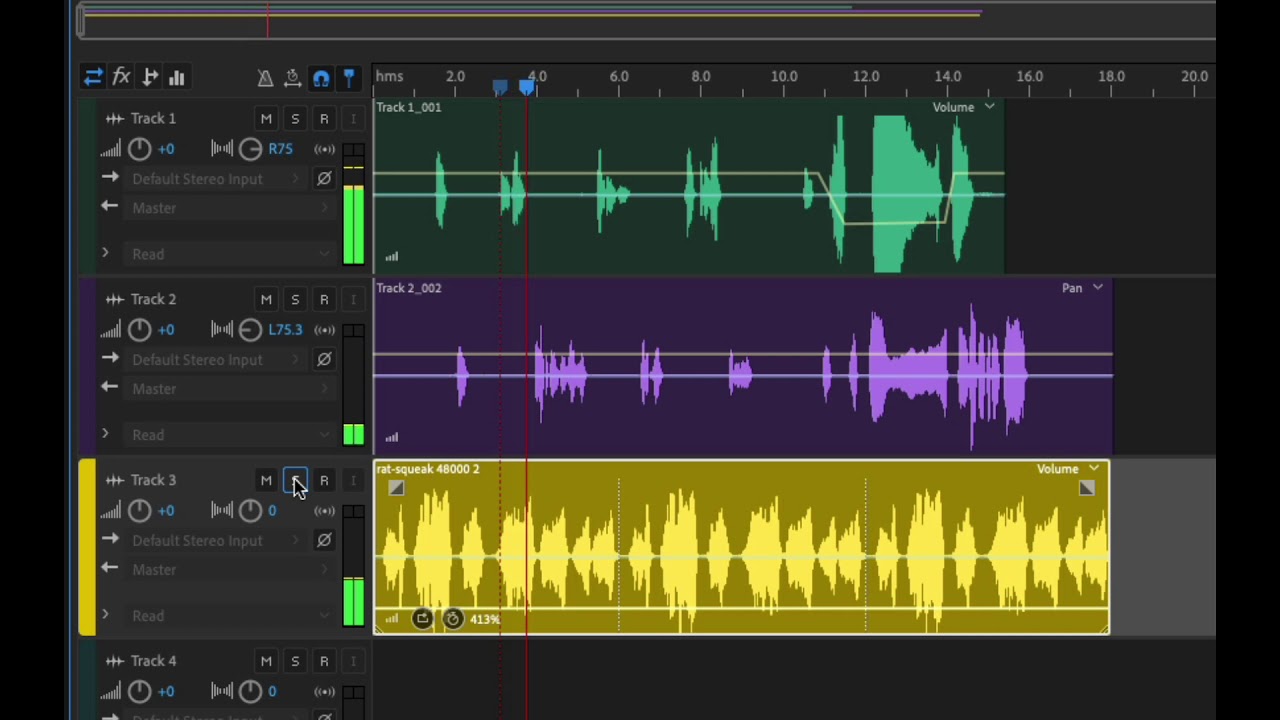Image resolution: width=1280 pixels, height=720 pixels.
Task: Click Track 1 pan knob
Action: point(250,149)
